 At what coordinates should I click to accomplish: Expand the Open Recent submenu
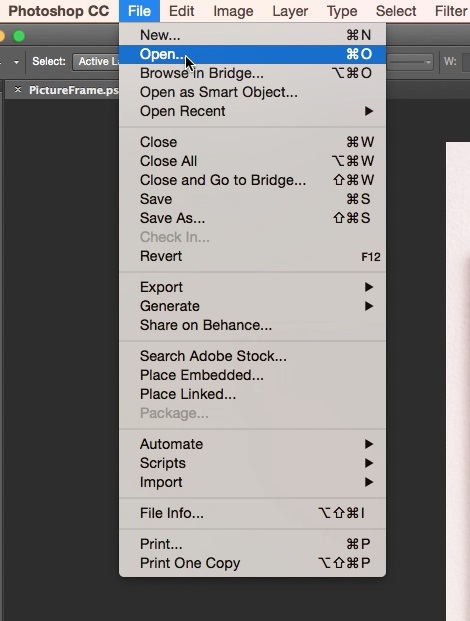pos(252,111)
